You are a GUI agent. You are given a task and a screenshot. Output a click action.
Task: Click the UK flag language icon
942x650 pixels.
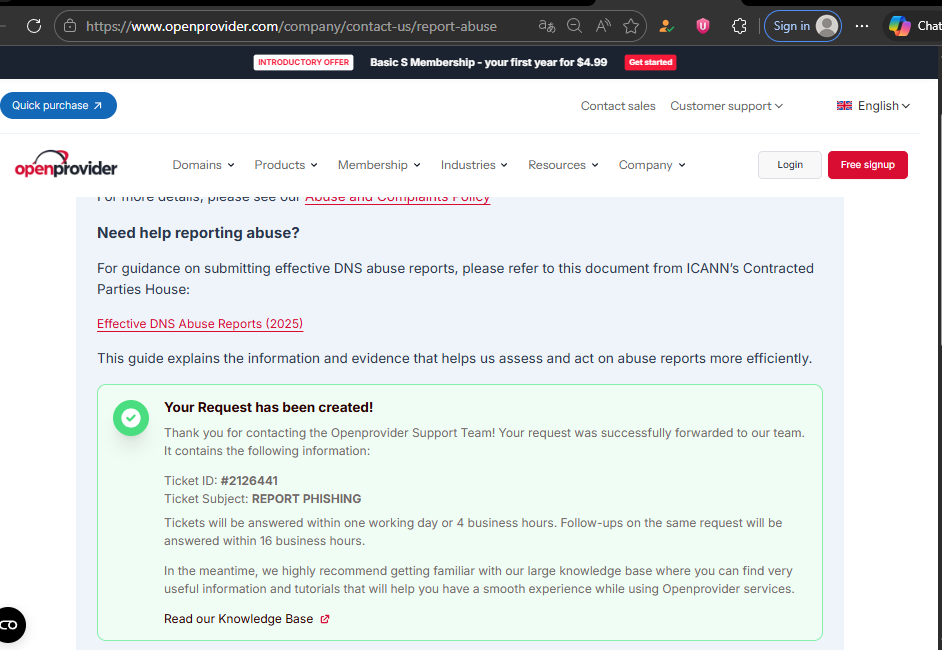844,106
